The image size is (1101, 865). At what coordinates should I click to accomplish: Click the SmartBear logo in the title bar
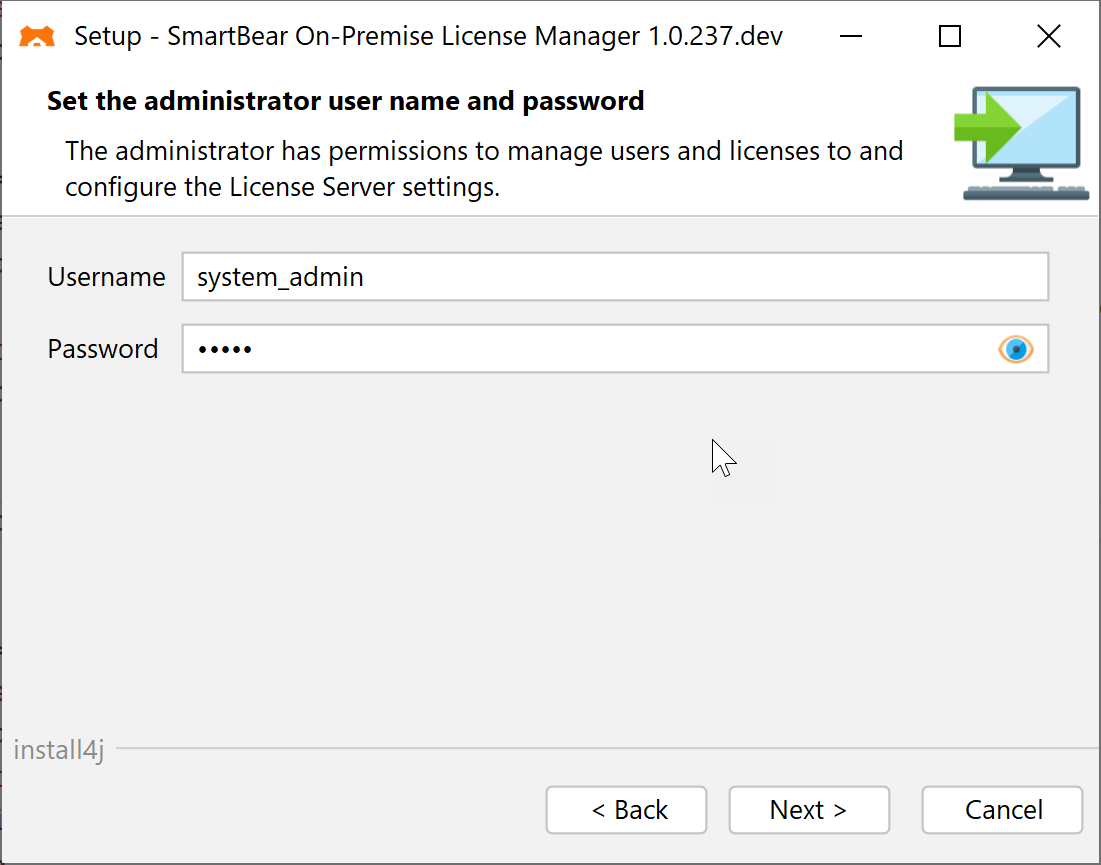coord(36,36)
